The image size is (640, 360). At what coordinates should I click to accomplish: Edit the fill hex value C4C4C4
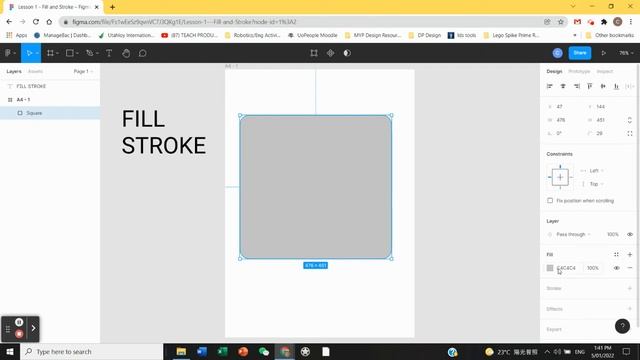point(566,268)
